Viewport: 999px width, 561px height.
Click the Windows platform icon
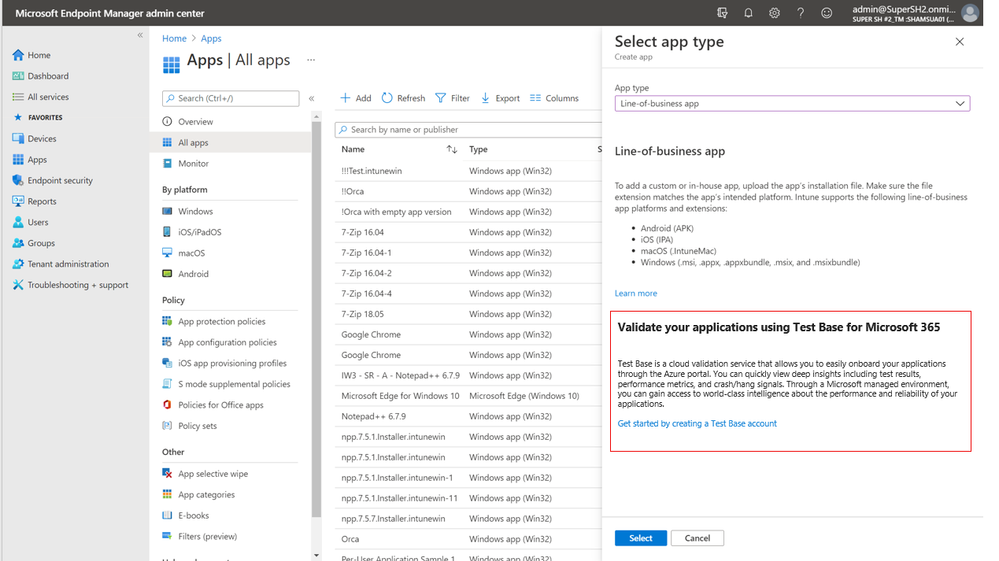pos(167,211)
